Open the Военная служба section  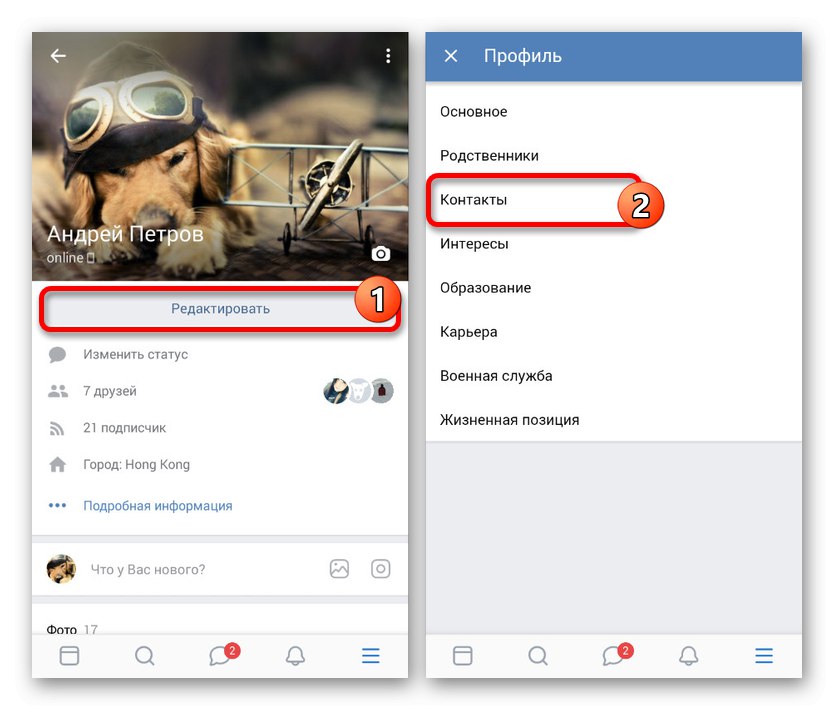[x=613, y=376]
